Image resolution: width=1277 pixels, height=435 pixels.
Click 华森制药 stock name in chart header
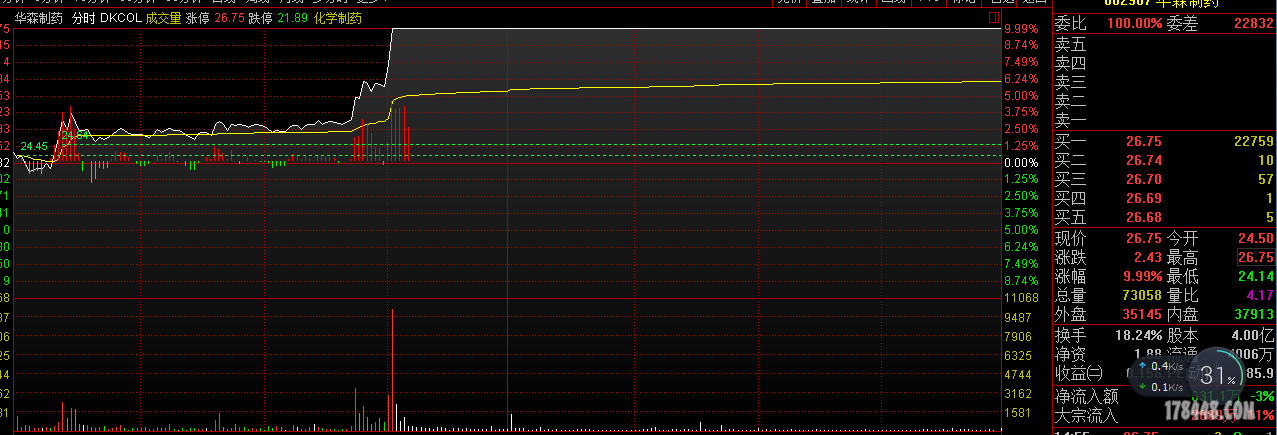pyautogui.click(x=38, y=18)
